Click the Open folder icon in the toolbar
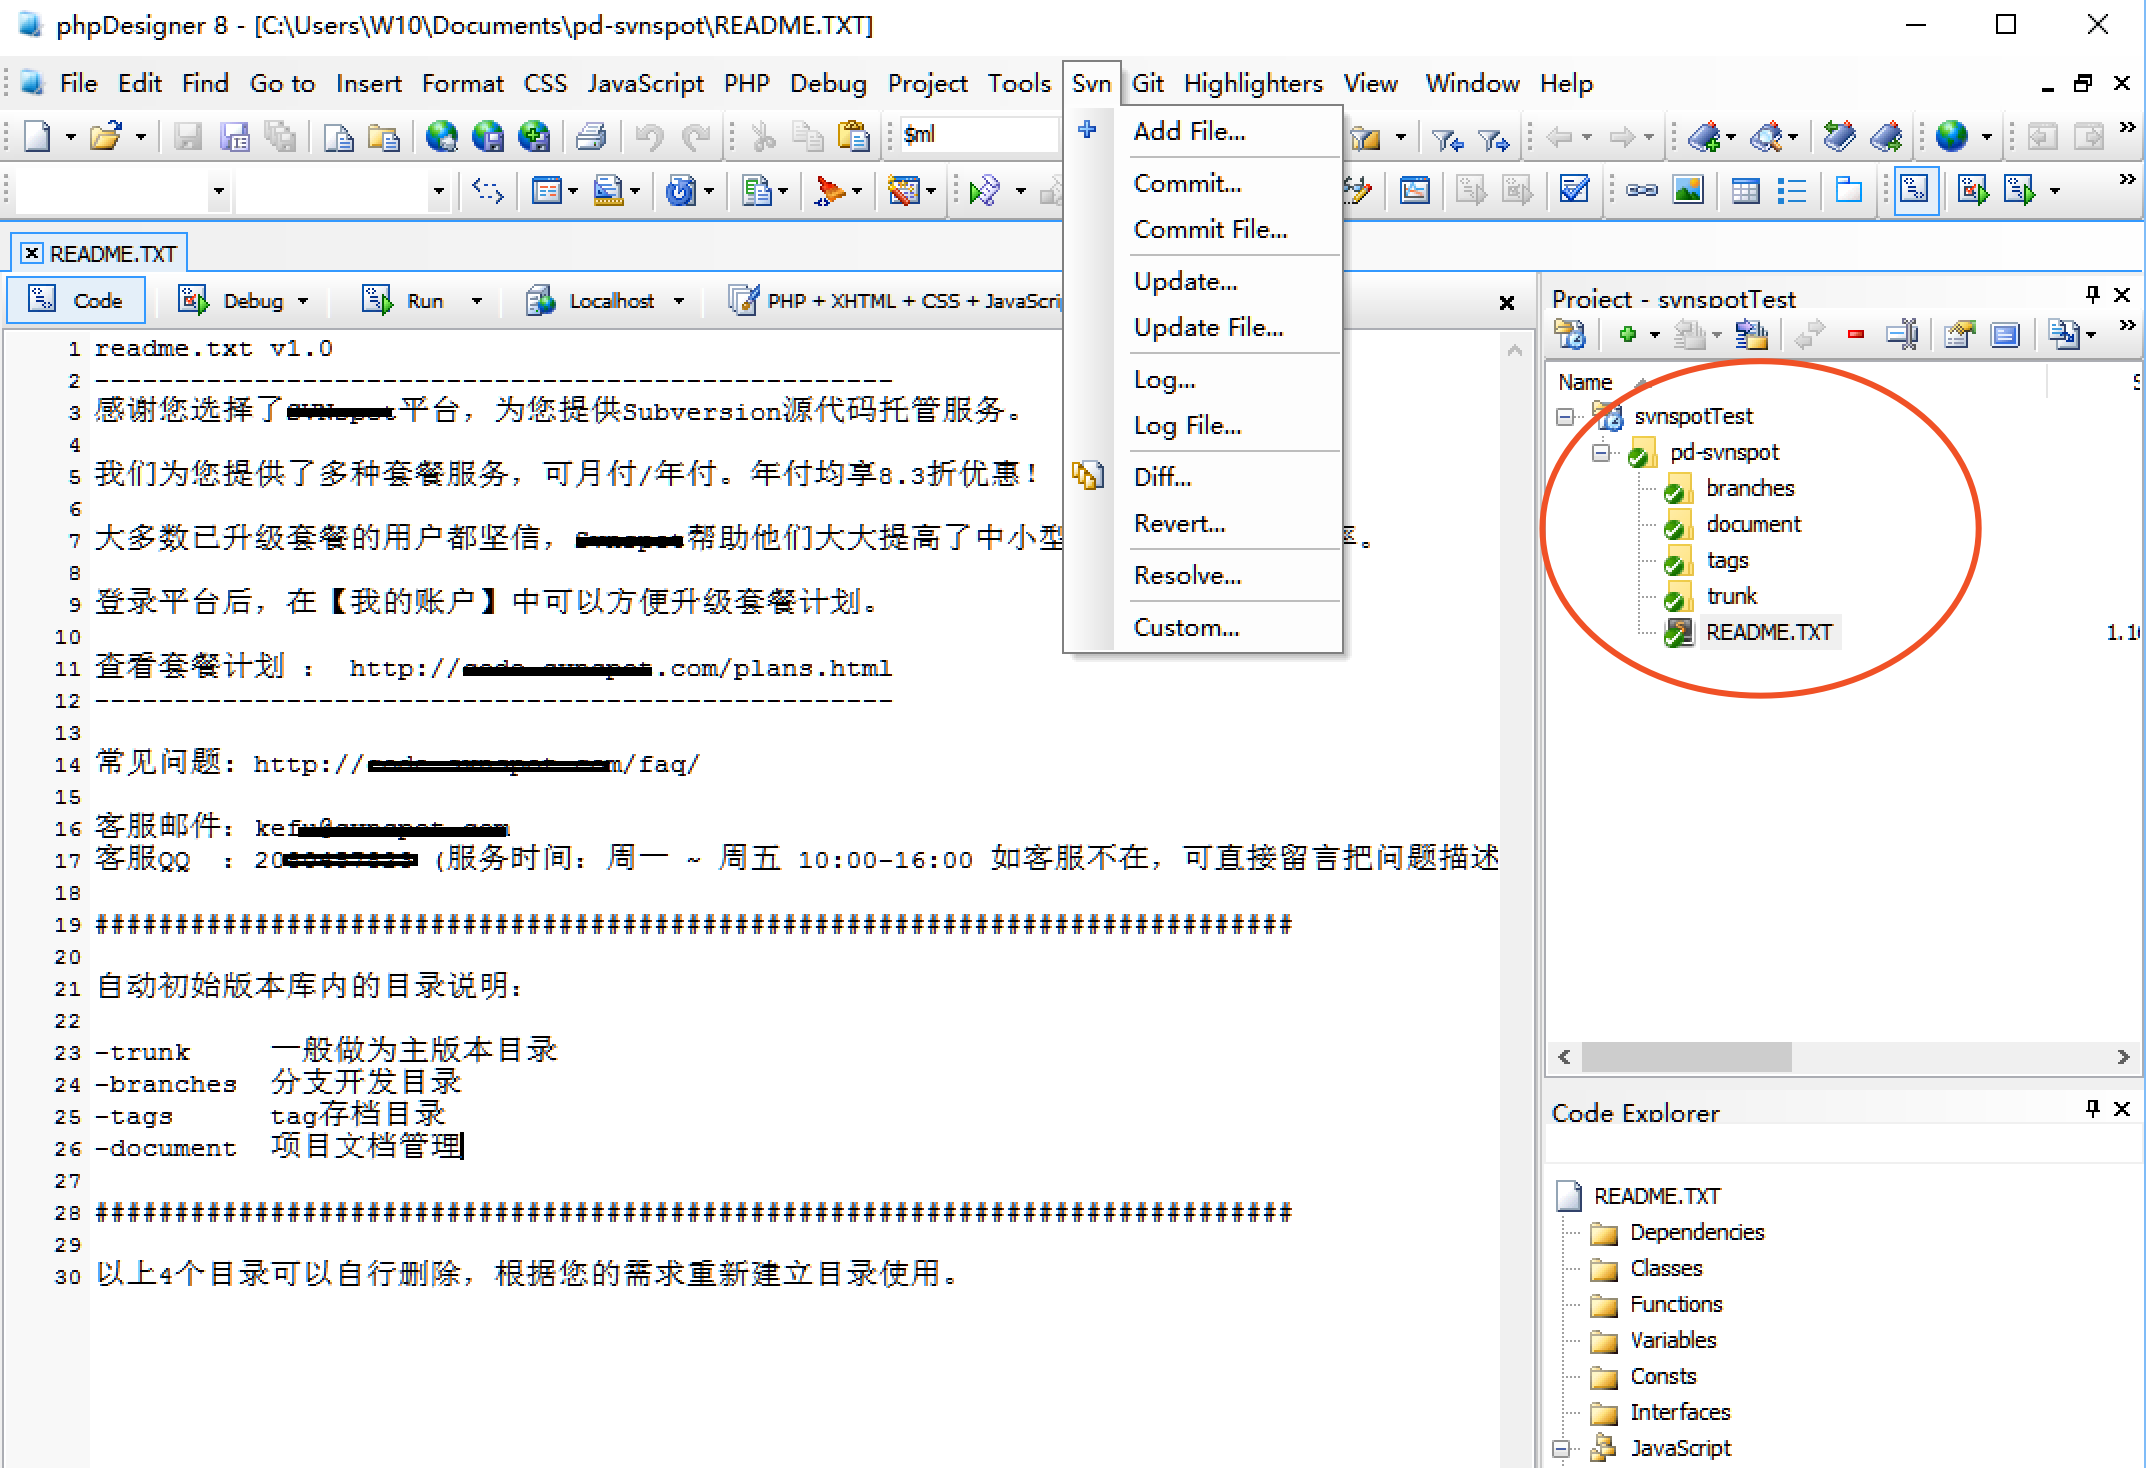 [x=106, y=136]
